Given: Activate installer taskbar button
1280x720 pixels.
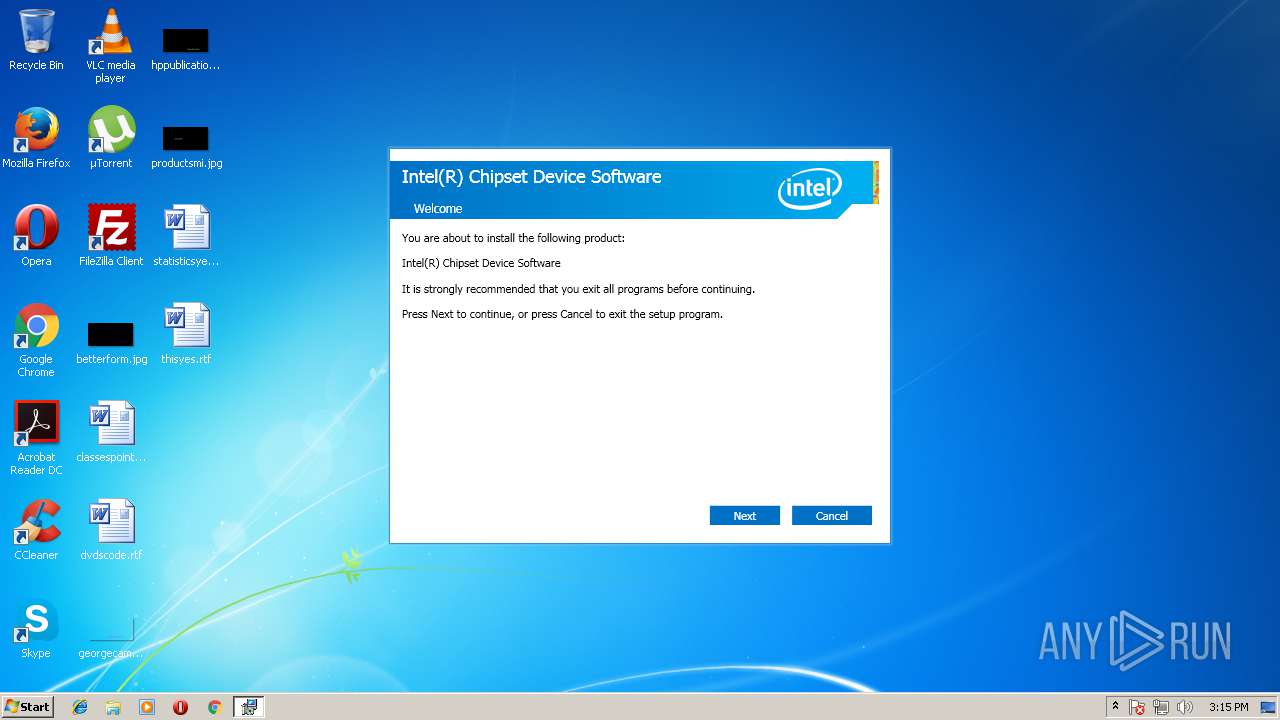Looking at the screenshot, I should point(249,707).
